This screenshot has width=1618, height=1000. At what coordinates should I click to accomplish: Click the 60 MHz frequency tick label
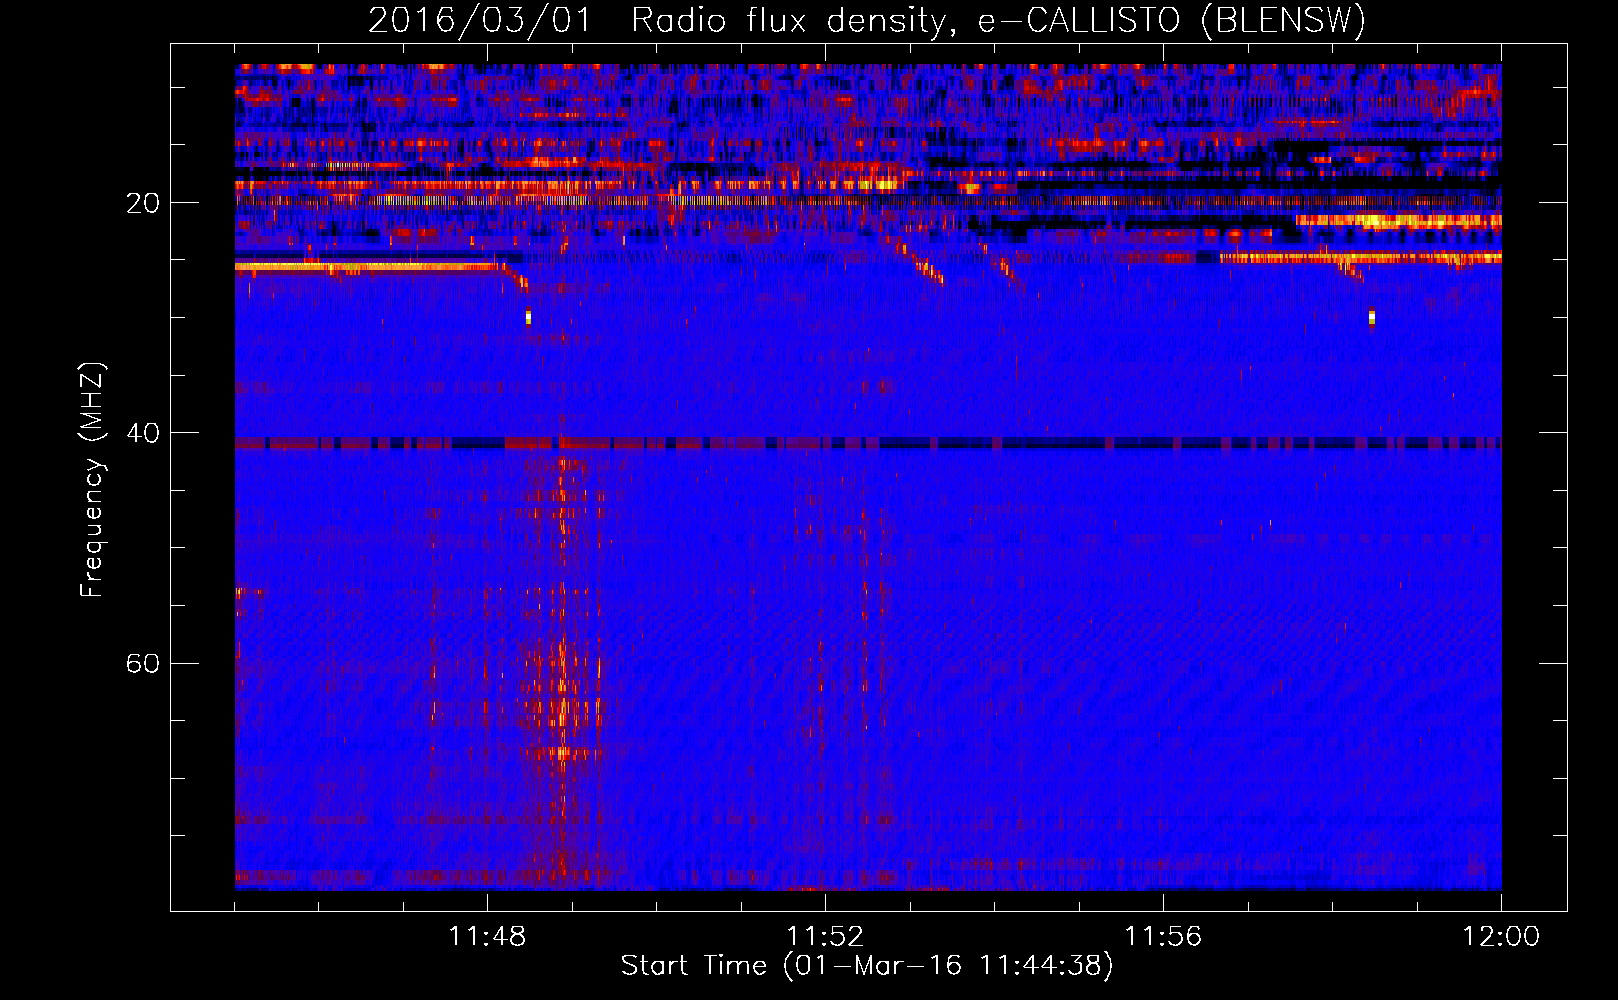click(x=142, y=663)
